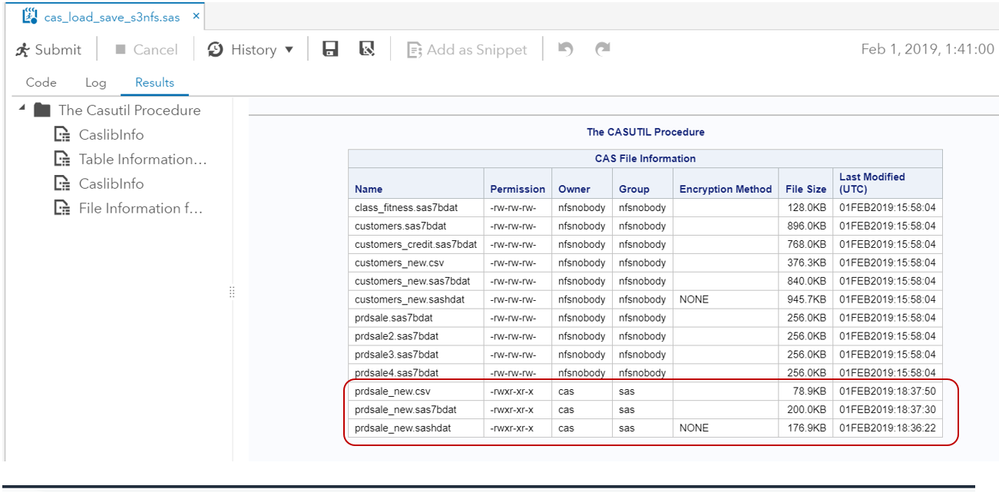Collapse The Casutil Procedure tree node

22,110
